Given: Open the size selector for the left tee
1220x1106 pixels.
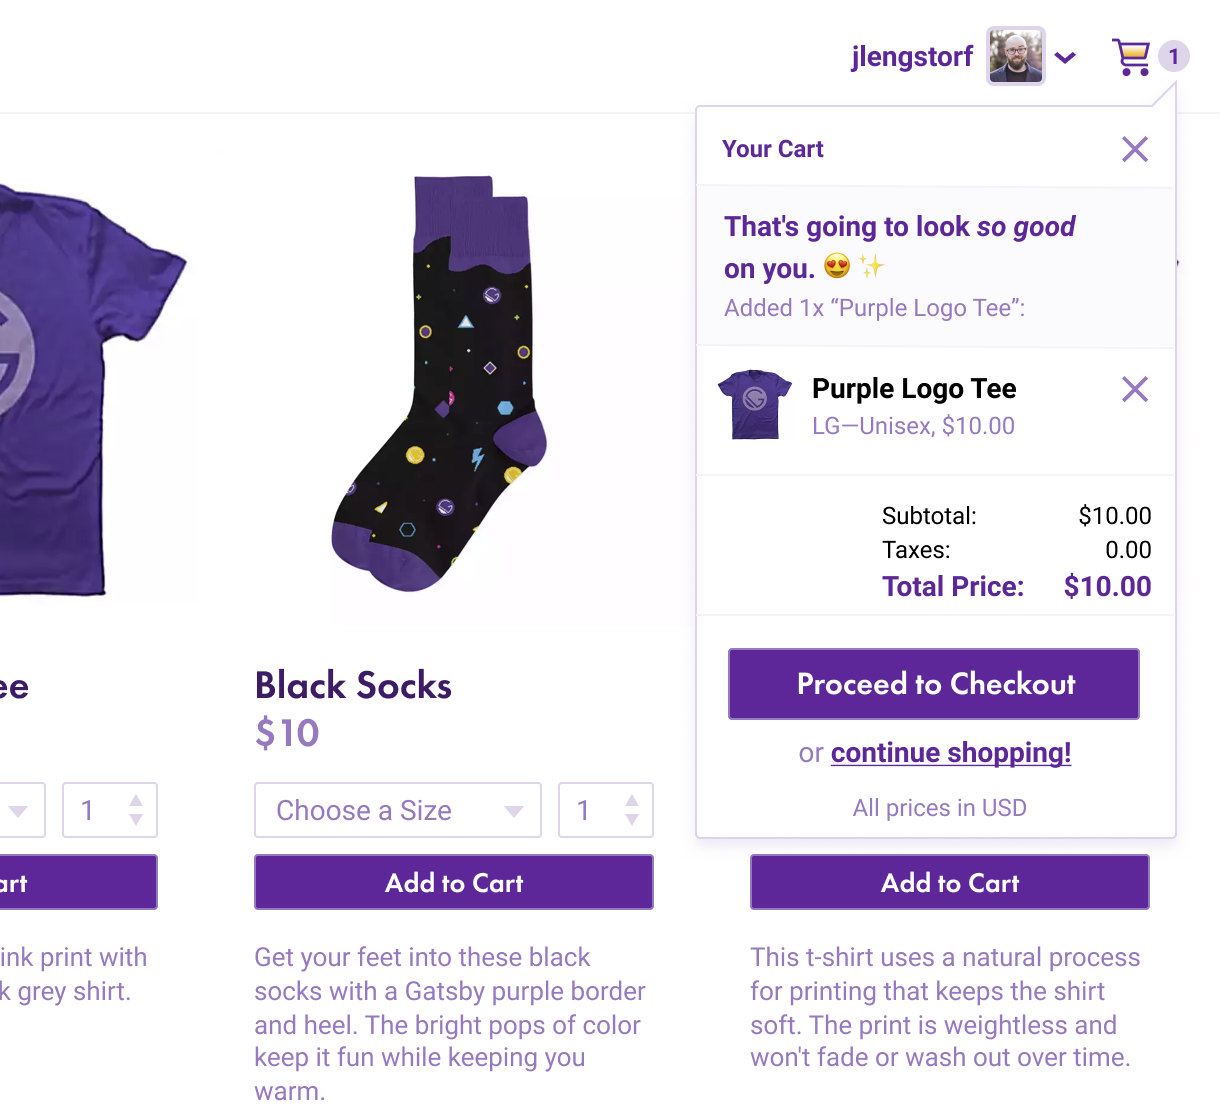Looking at the screenshot, I should (22, 810).
